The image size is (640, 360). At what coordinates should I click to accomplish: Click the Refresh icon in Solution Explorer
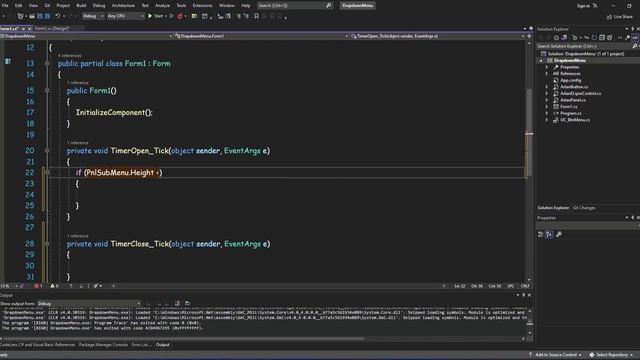pyautogui.click(x=594, y=38)
